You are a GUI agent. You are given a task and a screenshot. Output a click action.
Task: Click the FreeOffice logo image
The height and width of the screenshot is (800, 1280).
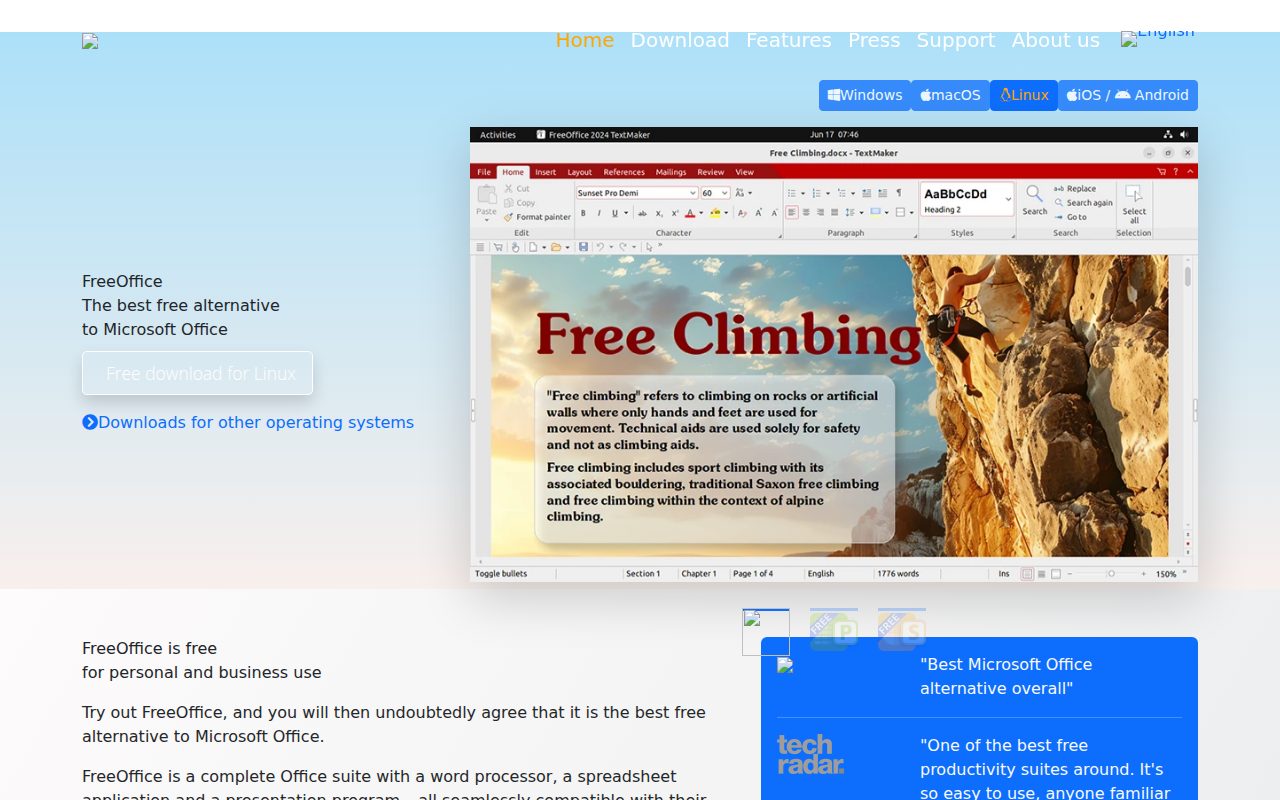pyautogui.click(x=90, y=41)
